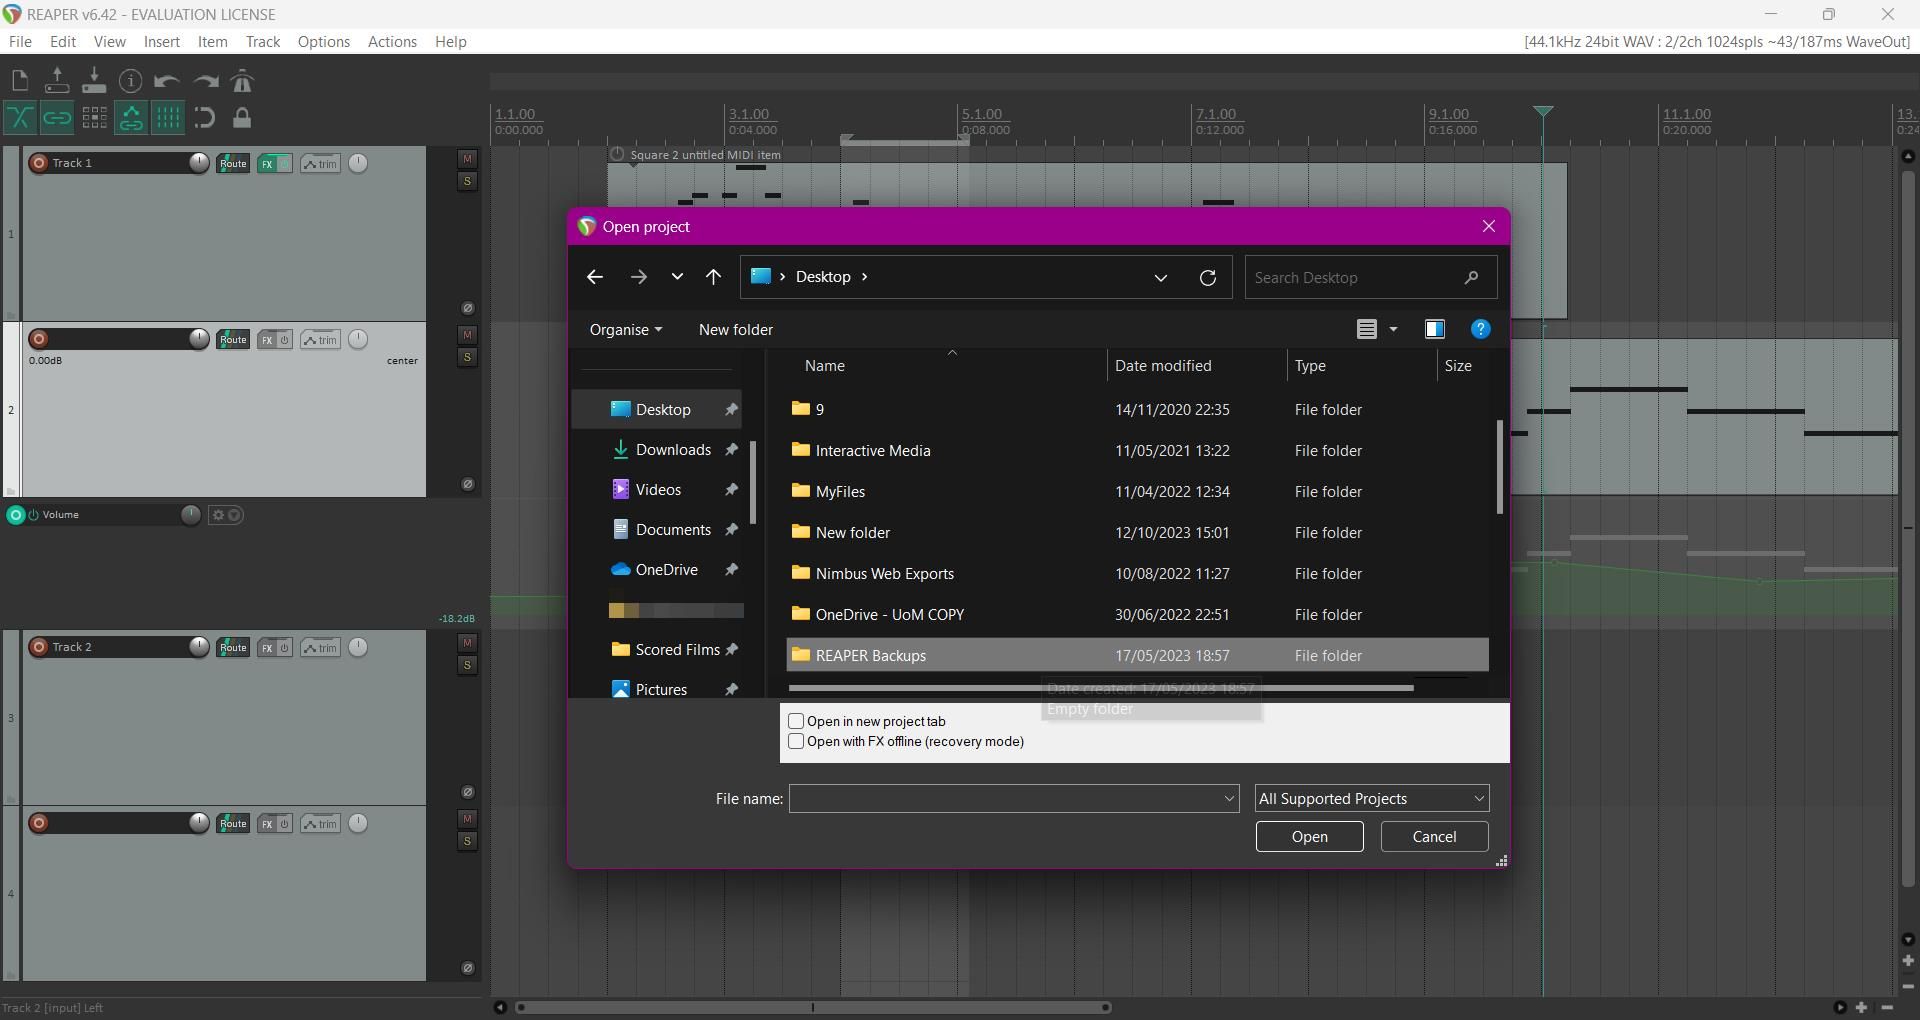
Task: Click the Cancel button
Action: [1433, 837]
